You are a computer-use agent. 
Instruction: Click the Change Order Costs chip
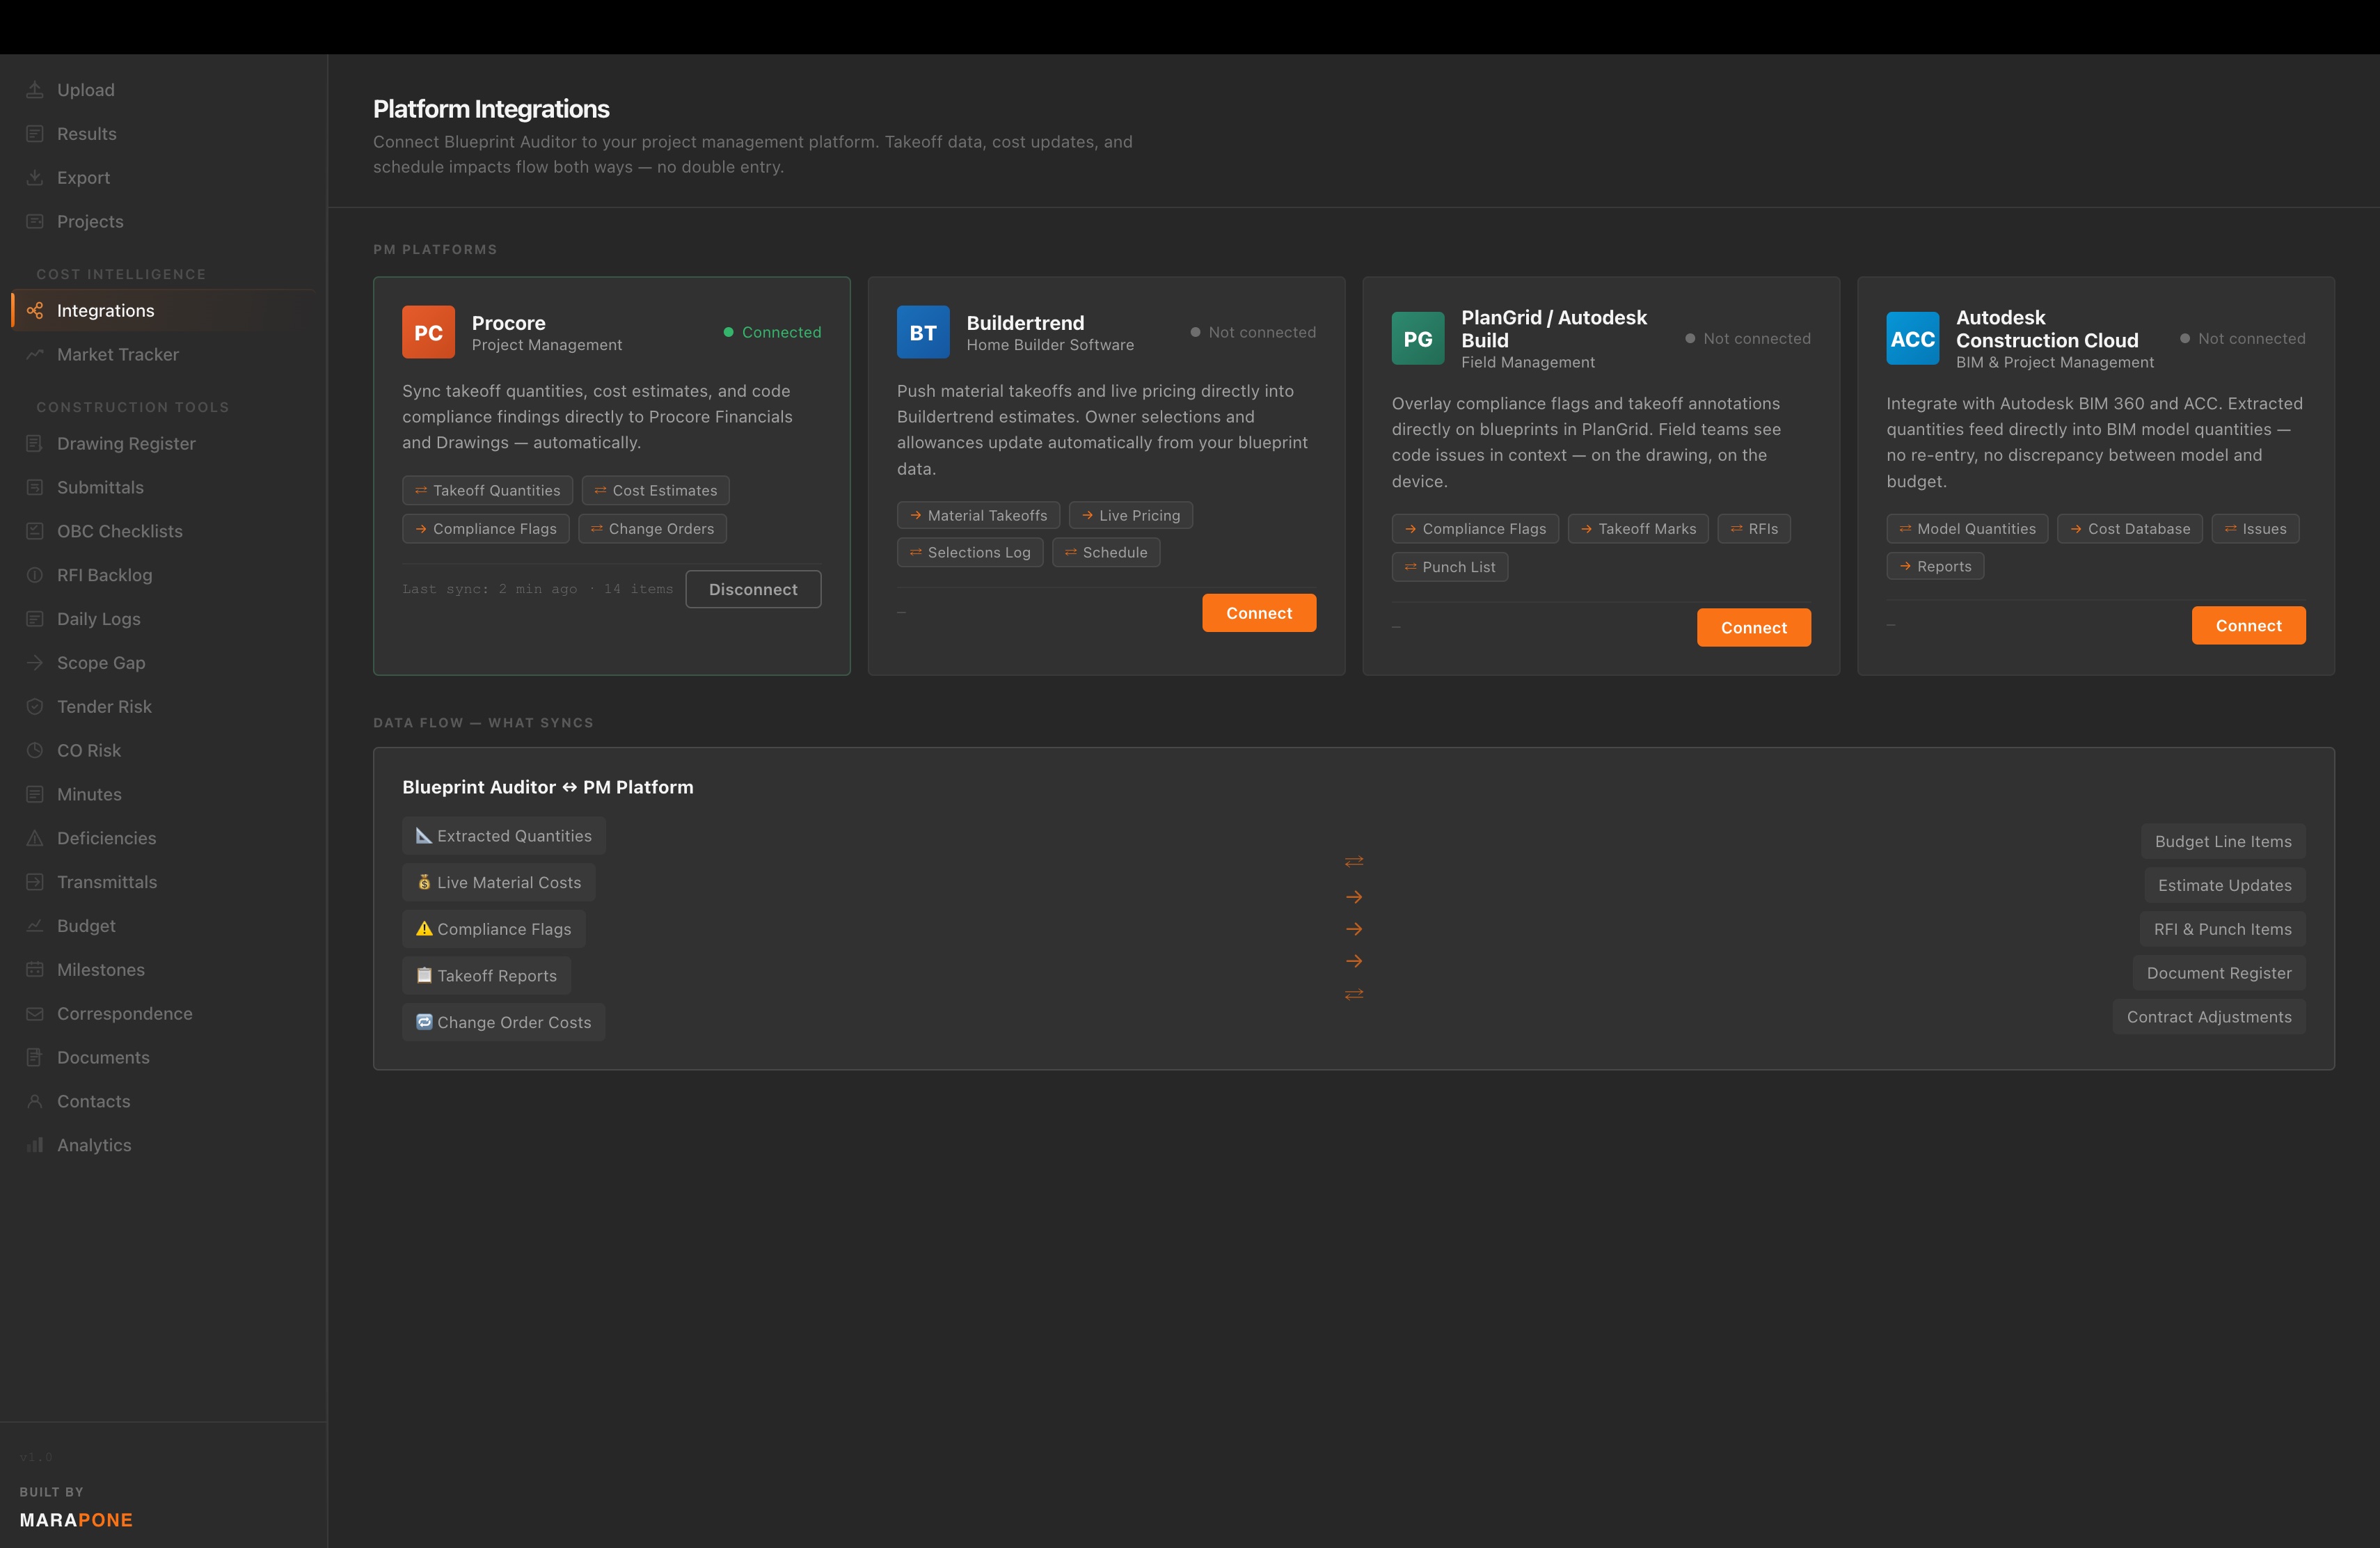click(x=503, y=1023)
